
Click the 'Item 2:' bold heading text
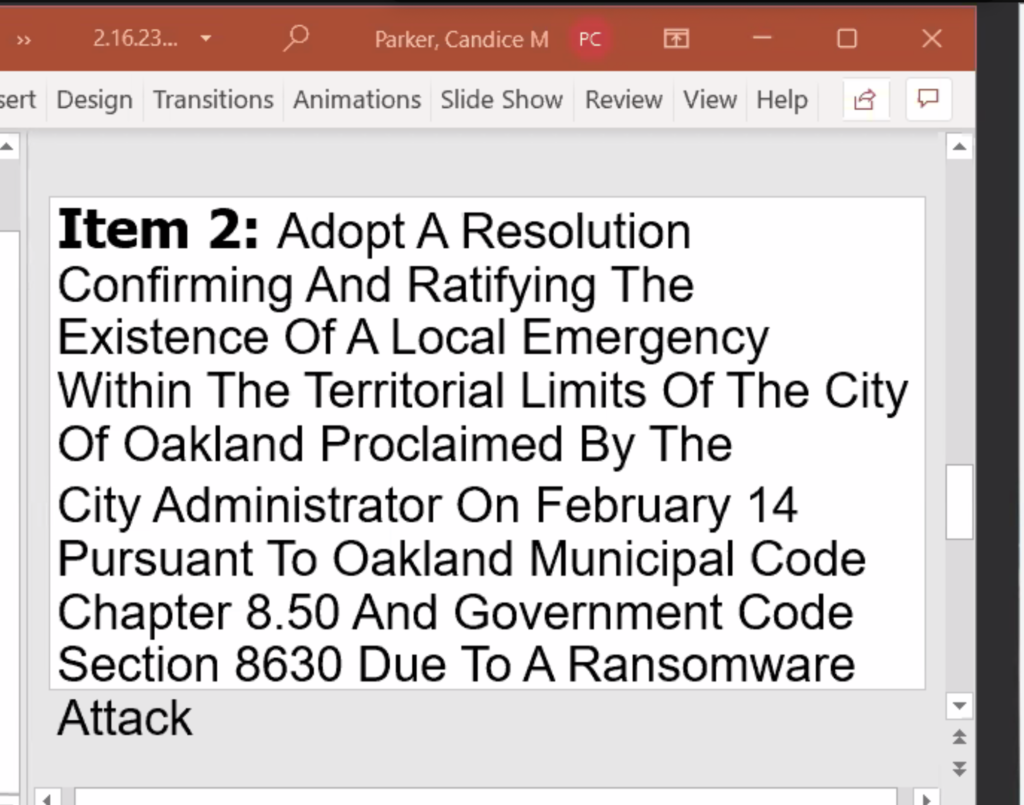pyautogui.click(x=159, y=229)
